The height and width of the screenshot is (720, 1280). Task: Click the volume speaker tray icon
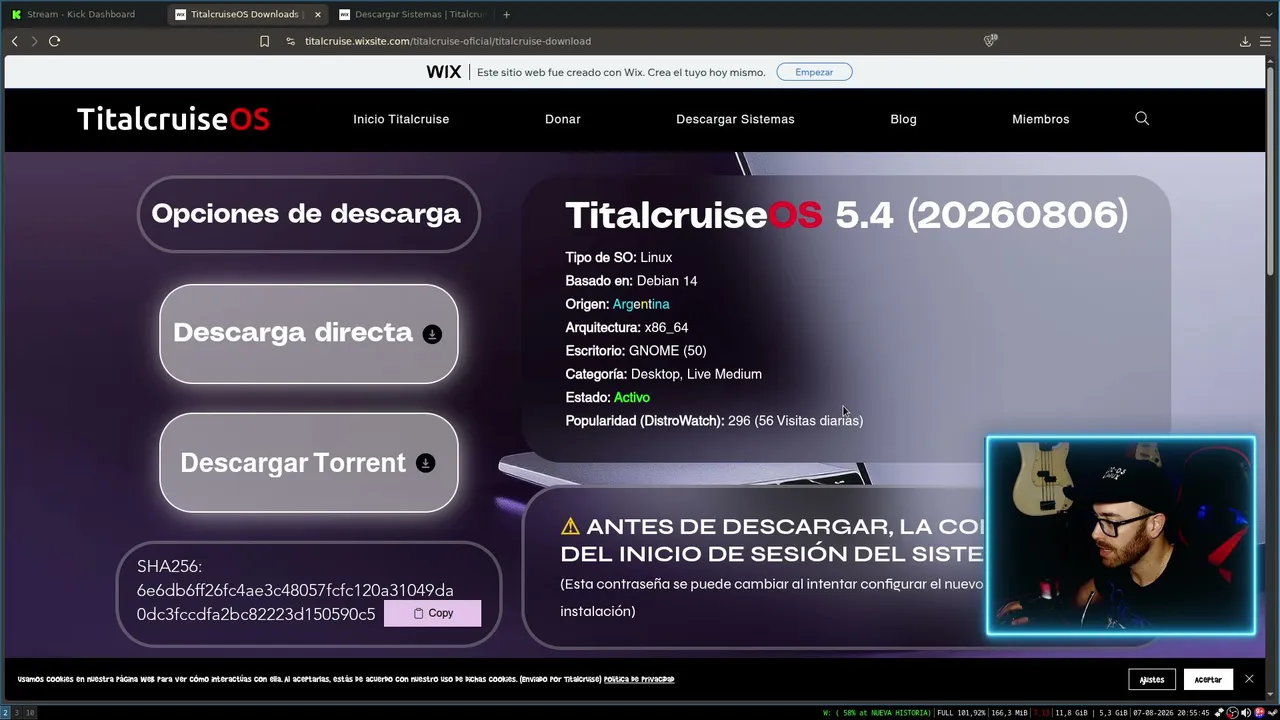click(x=1246, y=713)
